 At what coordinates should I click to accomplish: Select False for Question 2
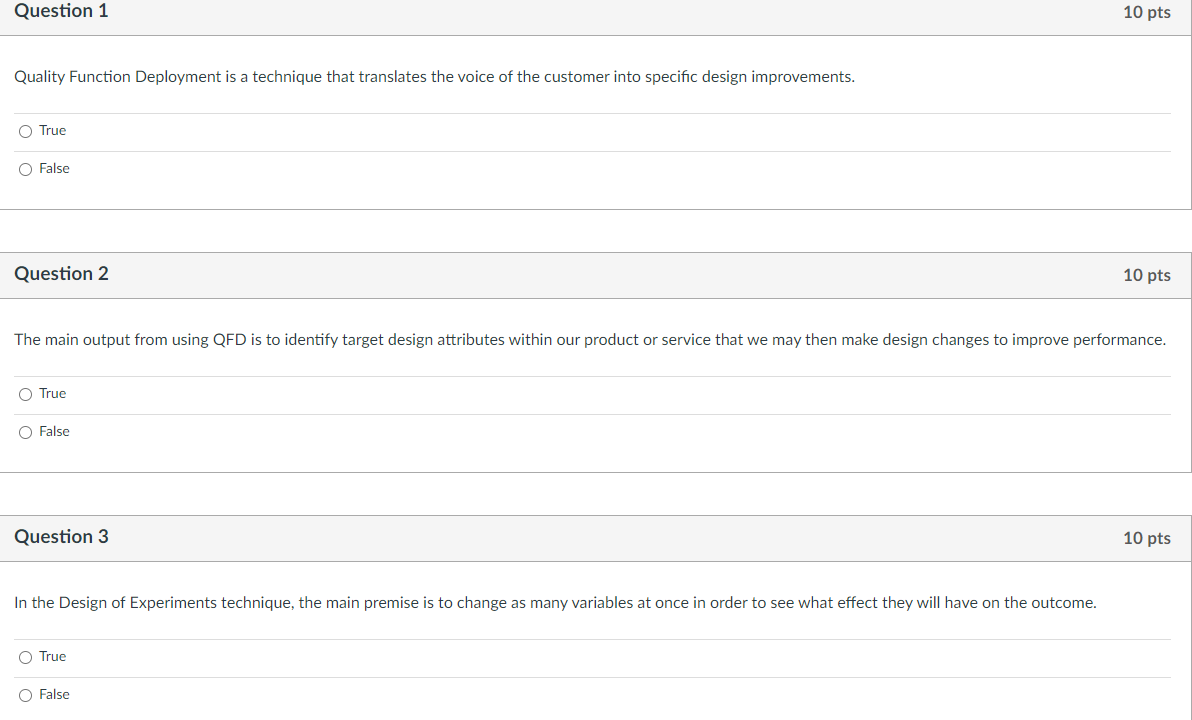point(25,431)
